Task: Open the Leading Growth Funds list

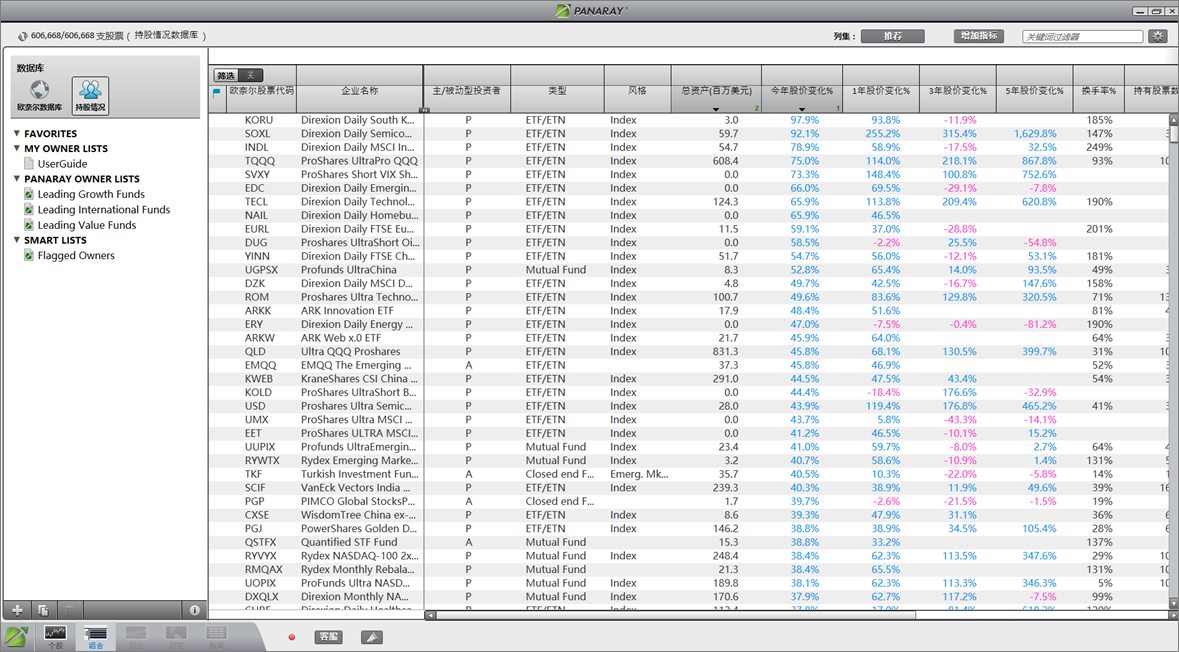Action: tap(91, 194)
